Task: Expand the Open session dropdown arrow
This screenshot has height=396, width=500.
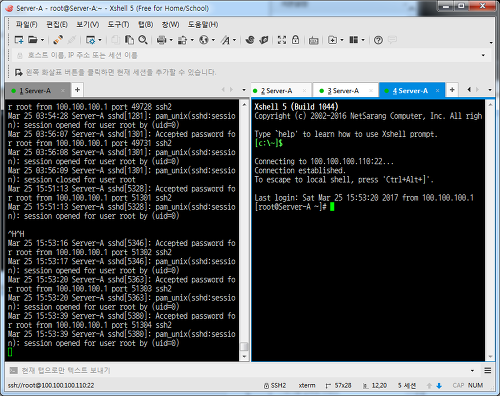Action: click(42, 40)
